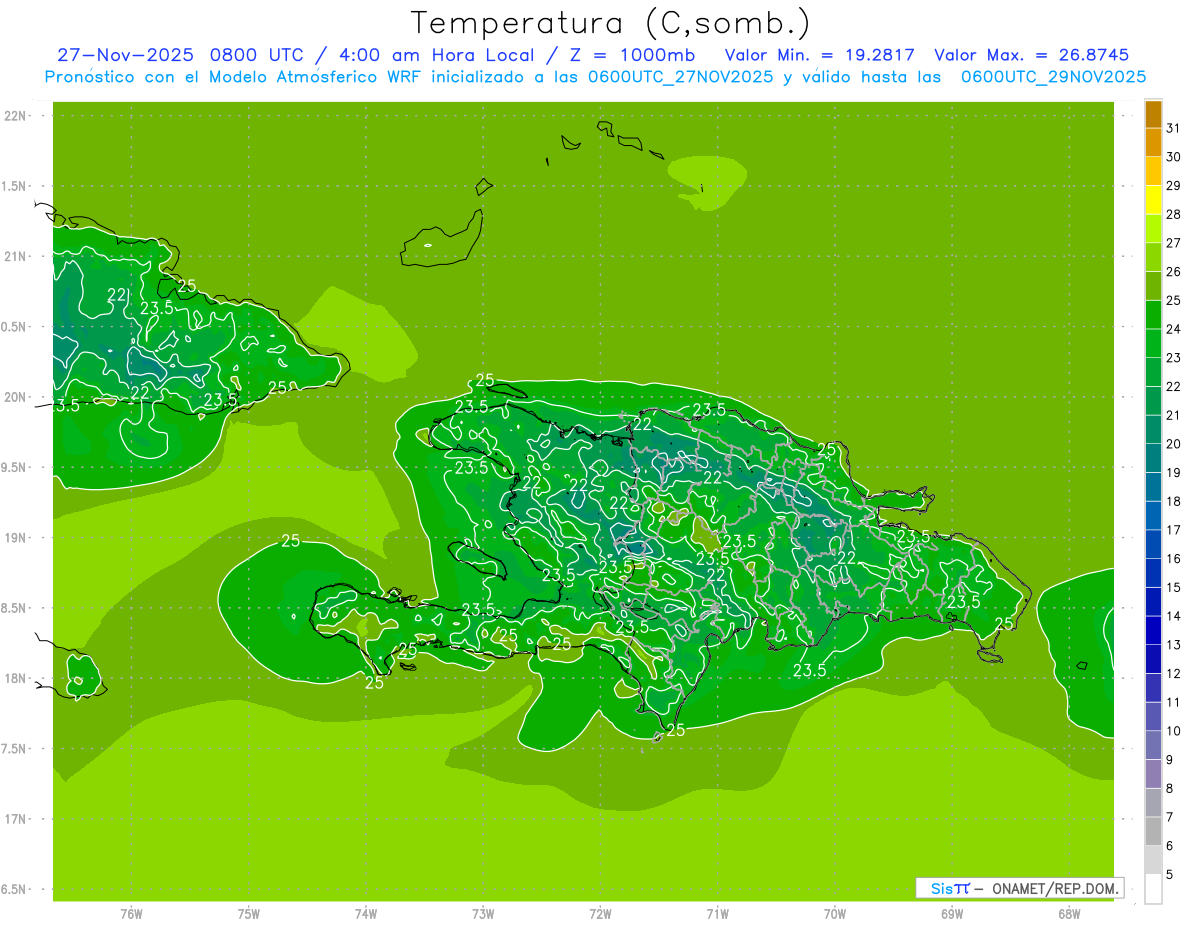The image size is (1200, 927).
Task: Click the 72W longitude axis label
Action: [x=600, y=913]
